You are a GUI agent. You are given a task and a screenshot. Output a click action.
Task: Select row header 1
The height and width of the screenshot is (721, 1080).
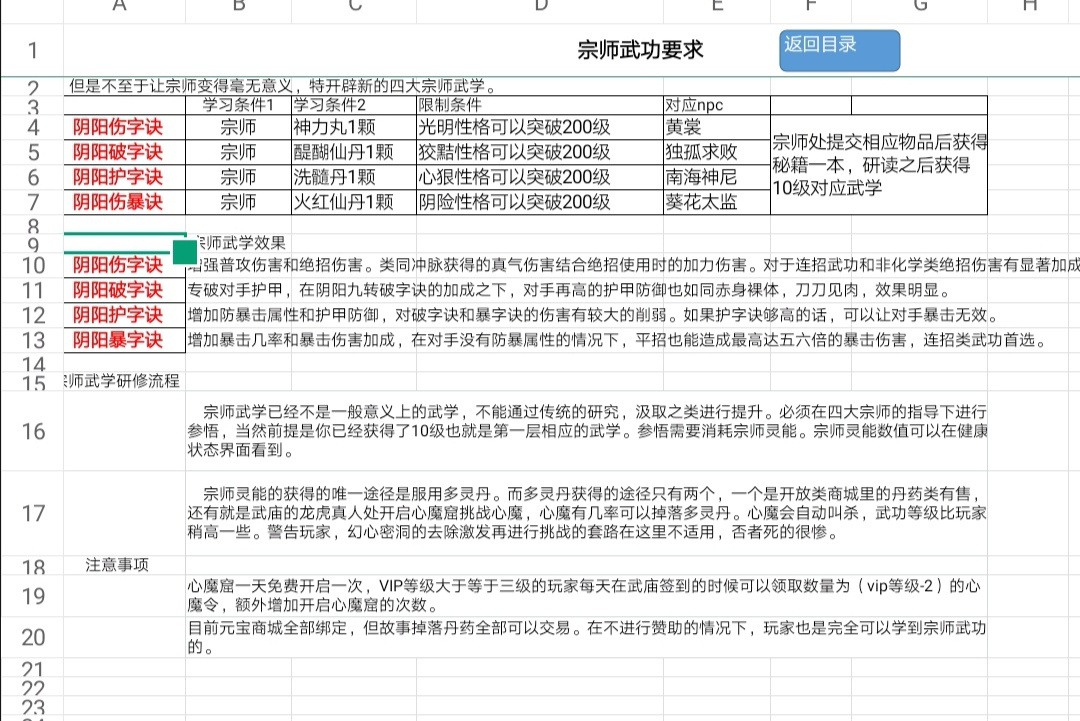[x=32, y=50]
